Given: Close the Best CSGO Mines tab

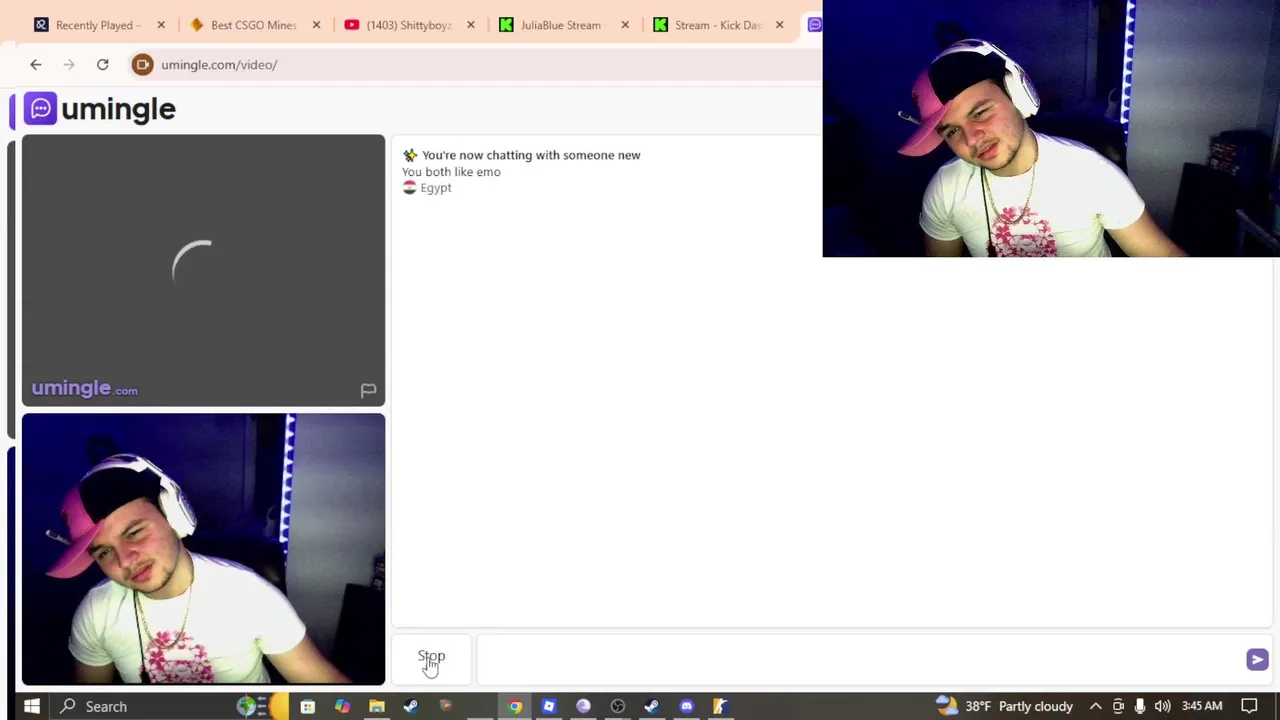Looking at the screenshot, I should pos(316,25).
